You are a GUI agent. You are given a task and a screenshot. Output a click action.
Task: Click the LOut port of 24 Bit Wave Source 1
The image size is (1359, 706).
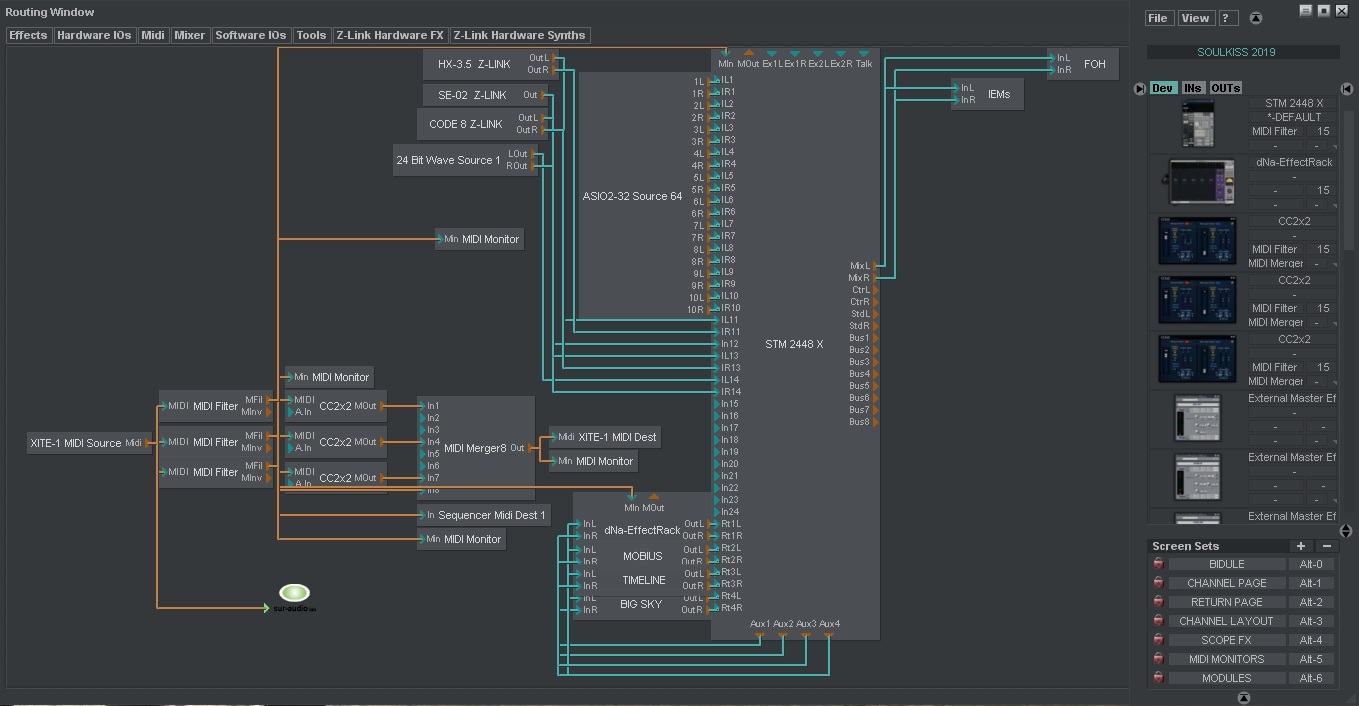click(x=534, y=154)
